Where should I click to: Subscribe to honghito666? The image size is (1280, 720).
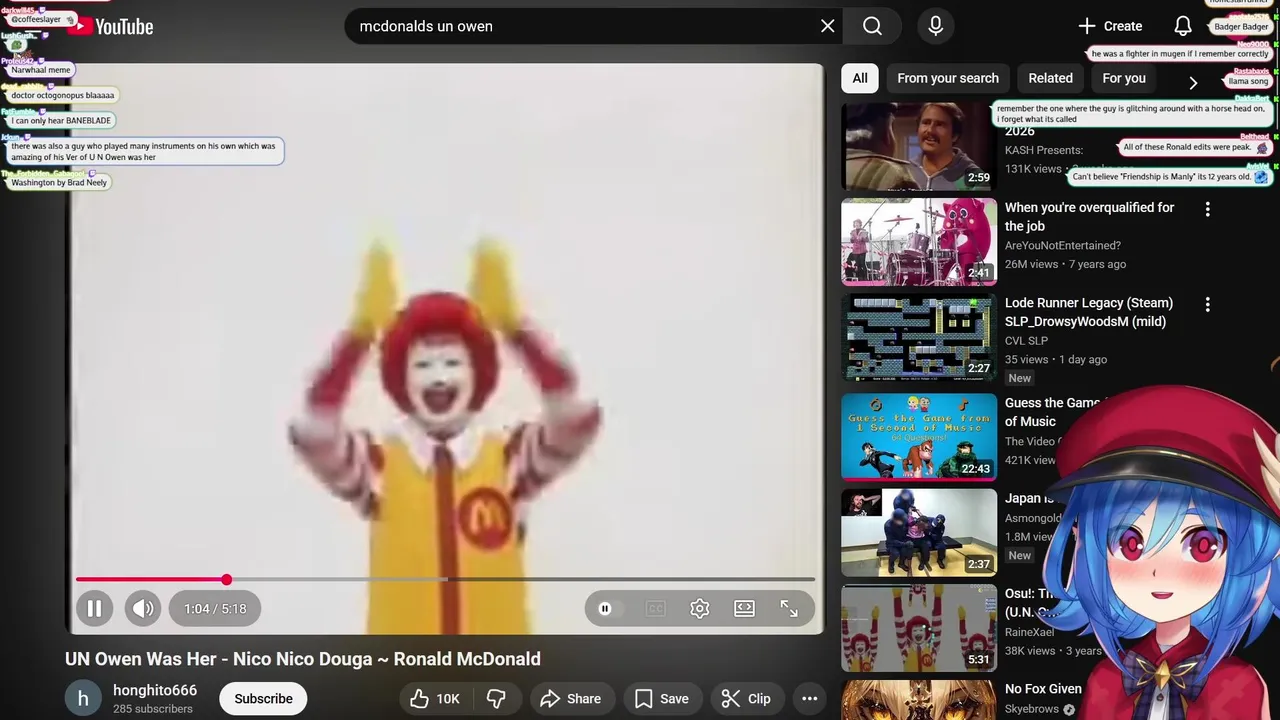(x=263, y=699)
